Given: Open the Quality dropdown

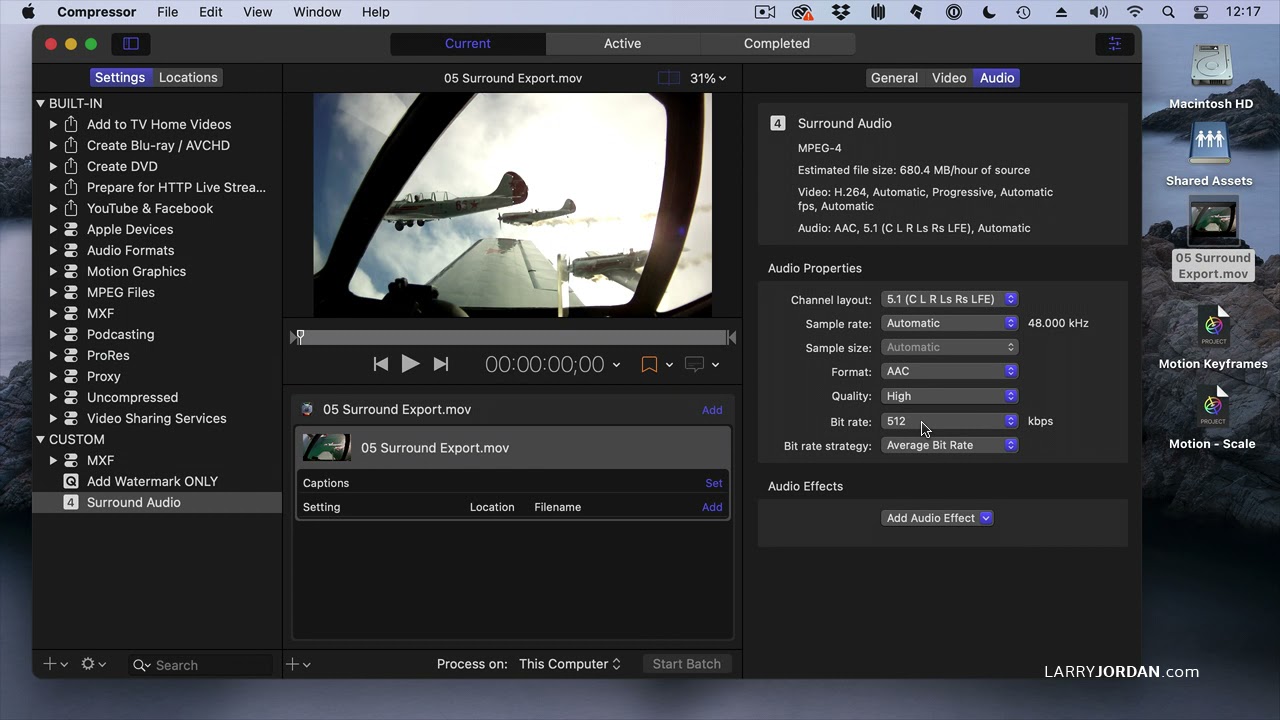Looking at the screenshot, I should click(x=949, y=396).
